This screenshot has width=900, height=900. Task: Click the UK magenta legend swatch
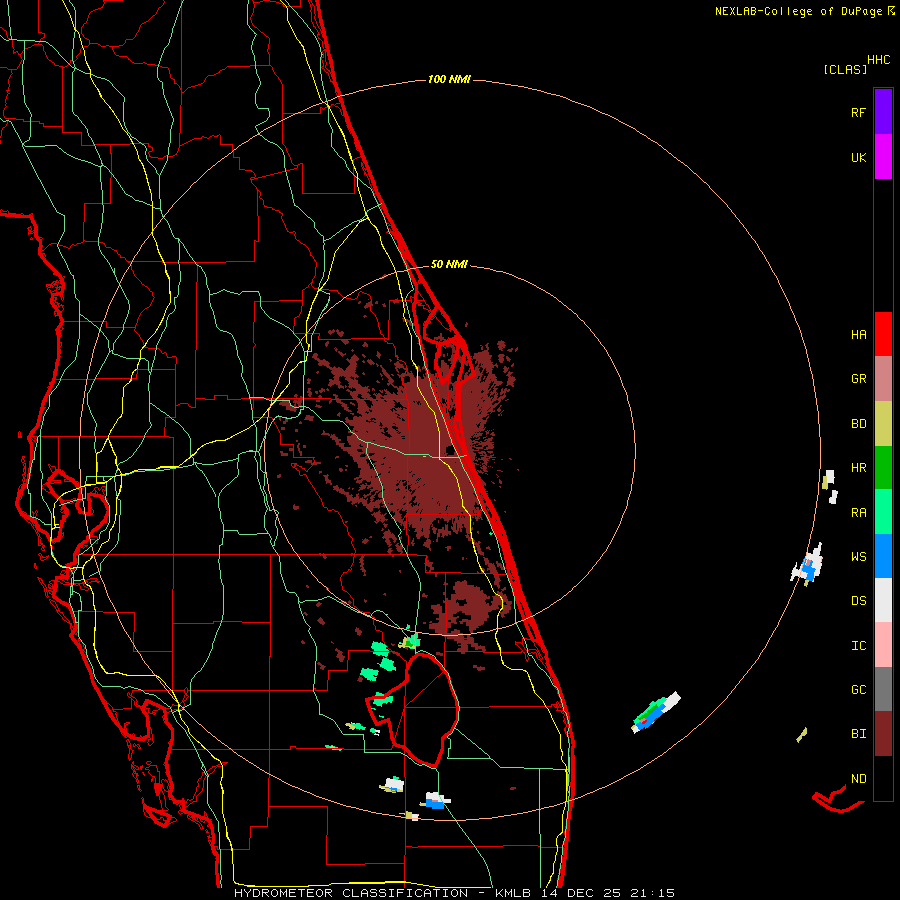pyautogui.click(x=883, y=157)
